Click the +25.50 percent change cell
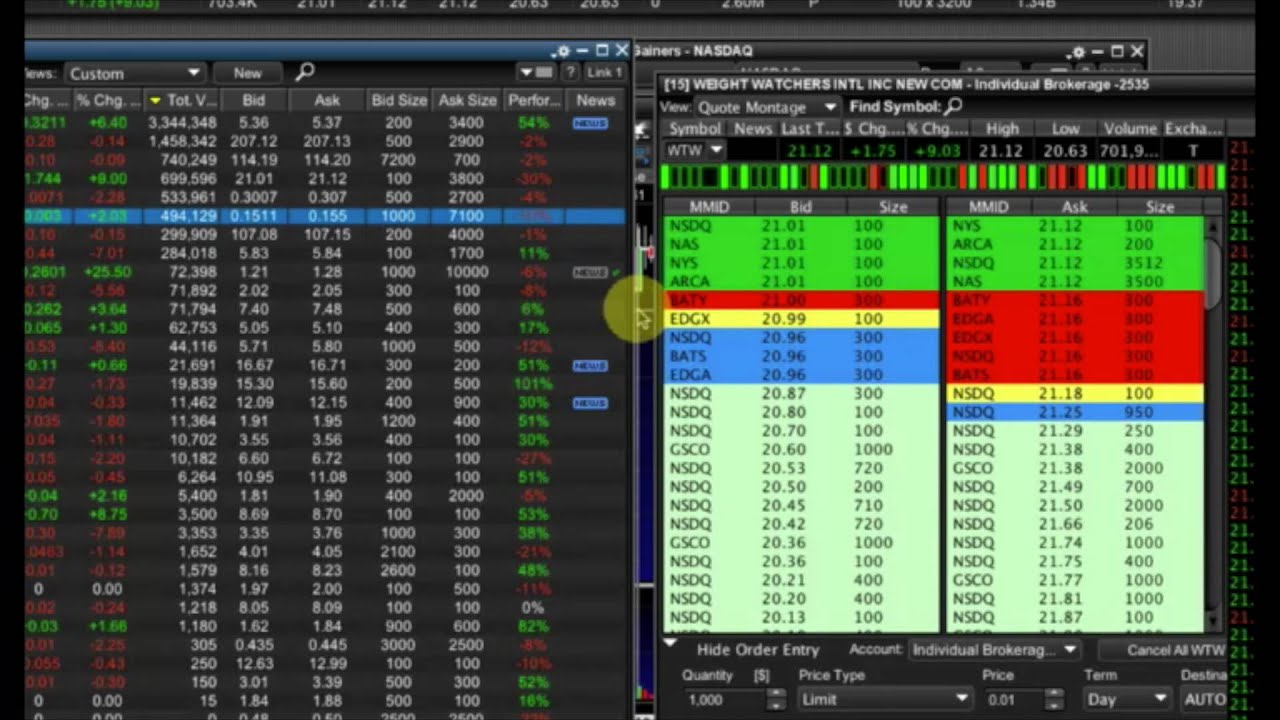The height and width of the screenshot is (720, 1280). (110, 272)
